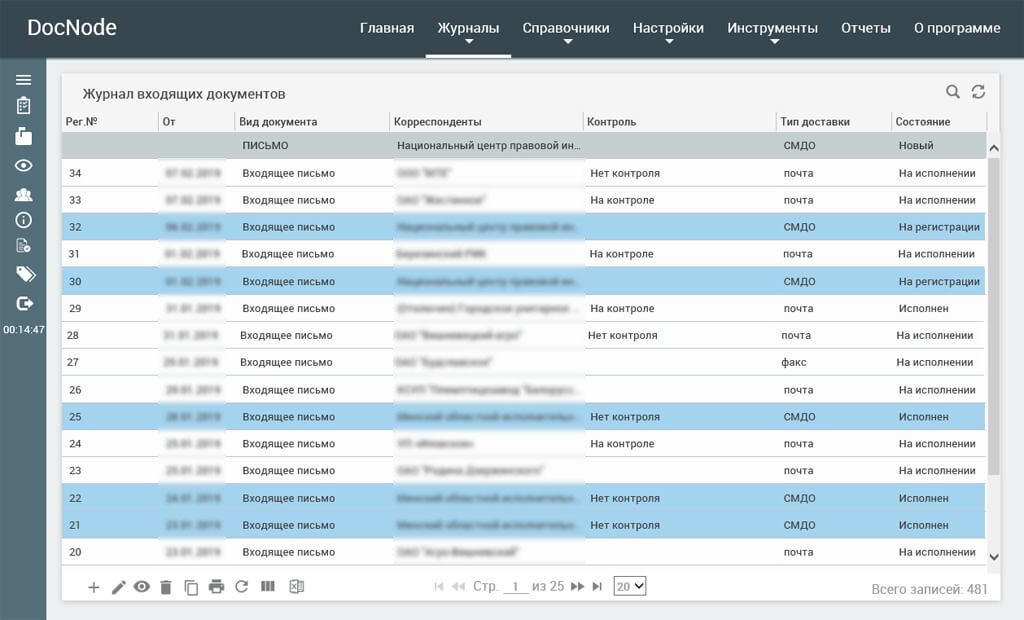The image size is (1024, 620).
Task: Print using the printer icon
Action: coord(216,587)
